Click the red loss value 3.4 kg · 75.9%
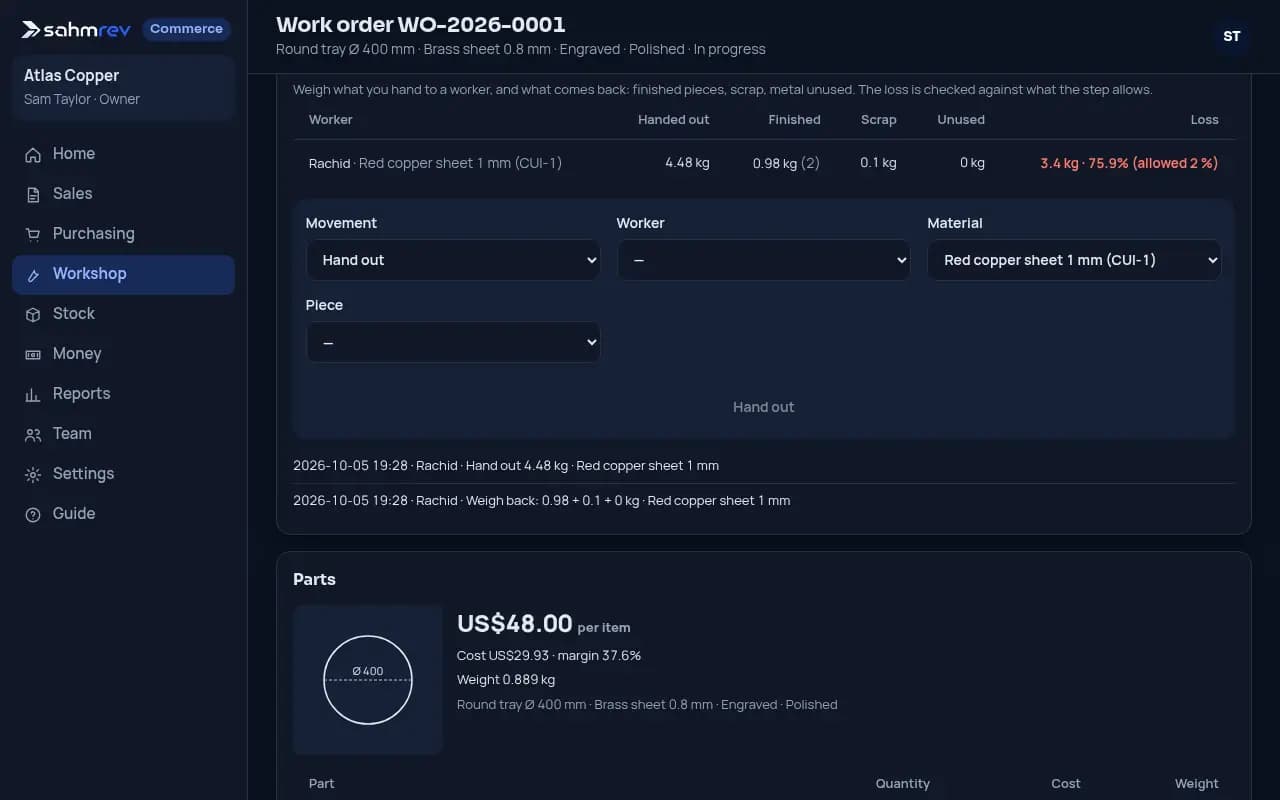1280x800 pixels. point(1129,163)
